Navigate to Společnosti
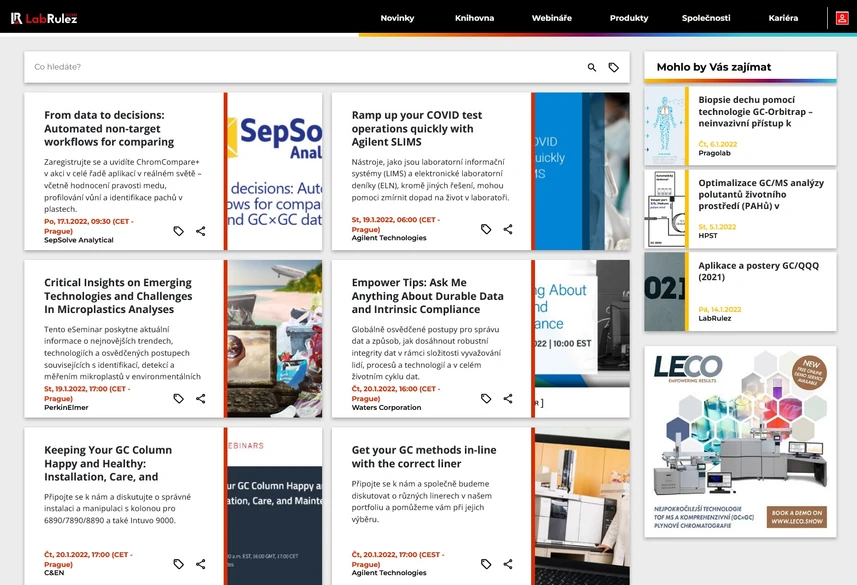857x585 pixels. coord(706,18)
